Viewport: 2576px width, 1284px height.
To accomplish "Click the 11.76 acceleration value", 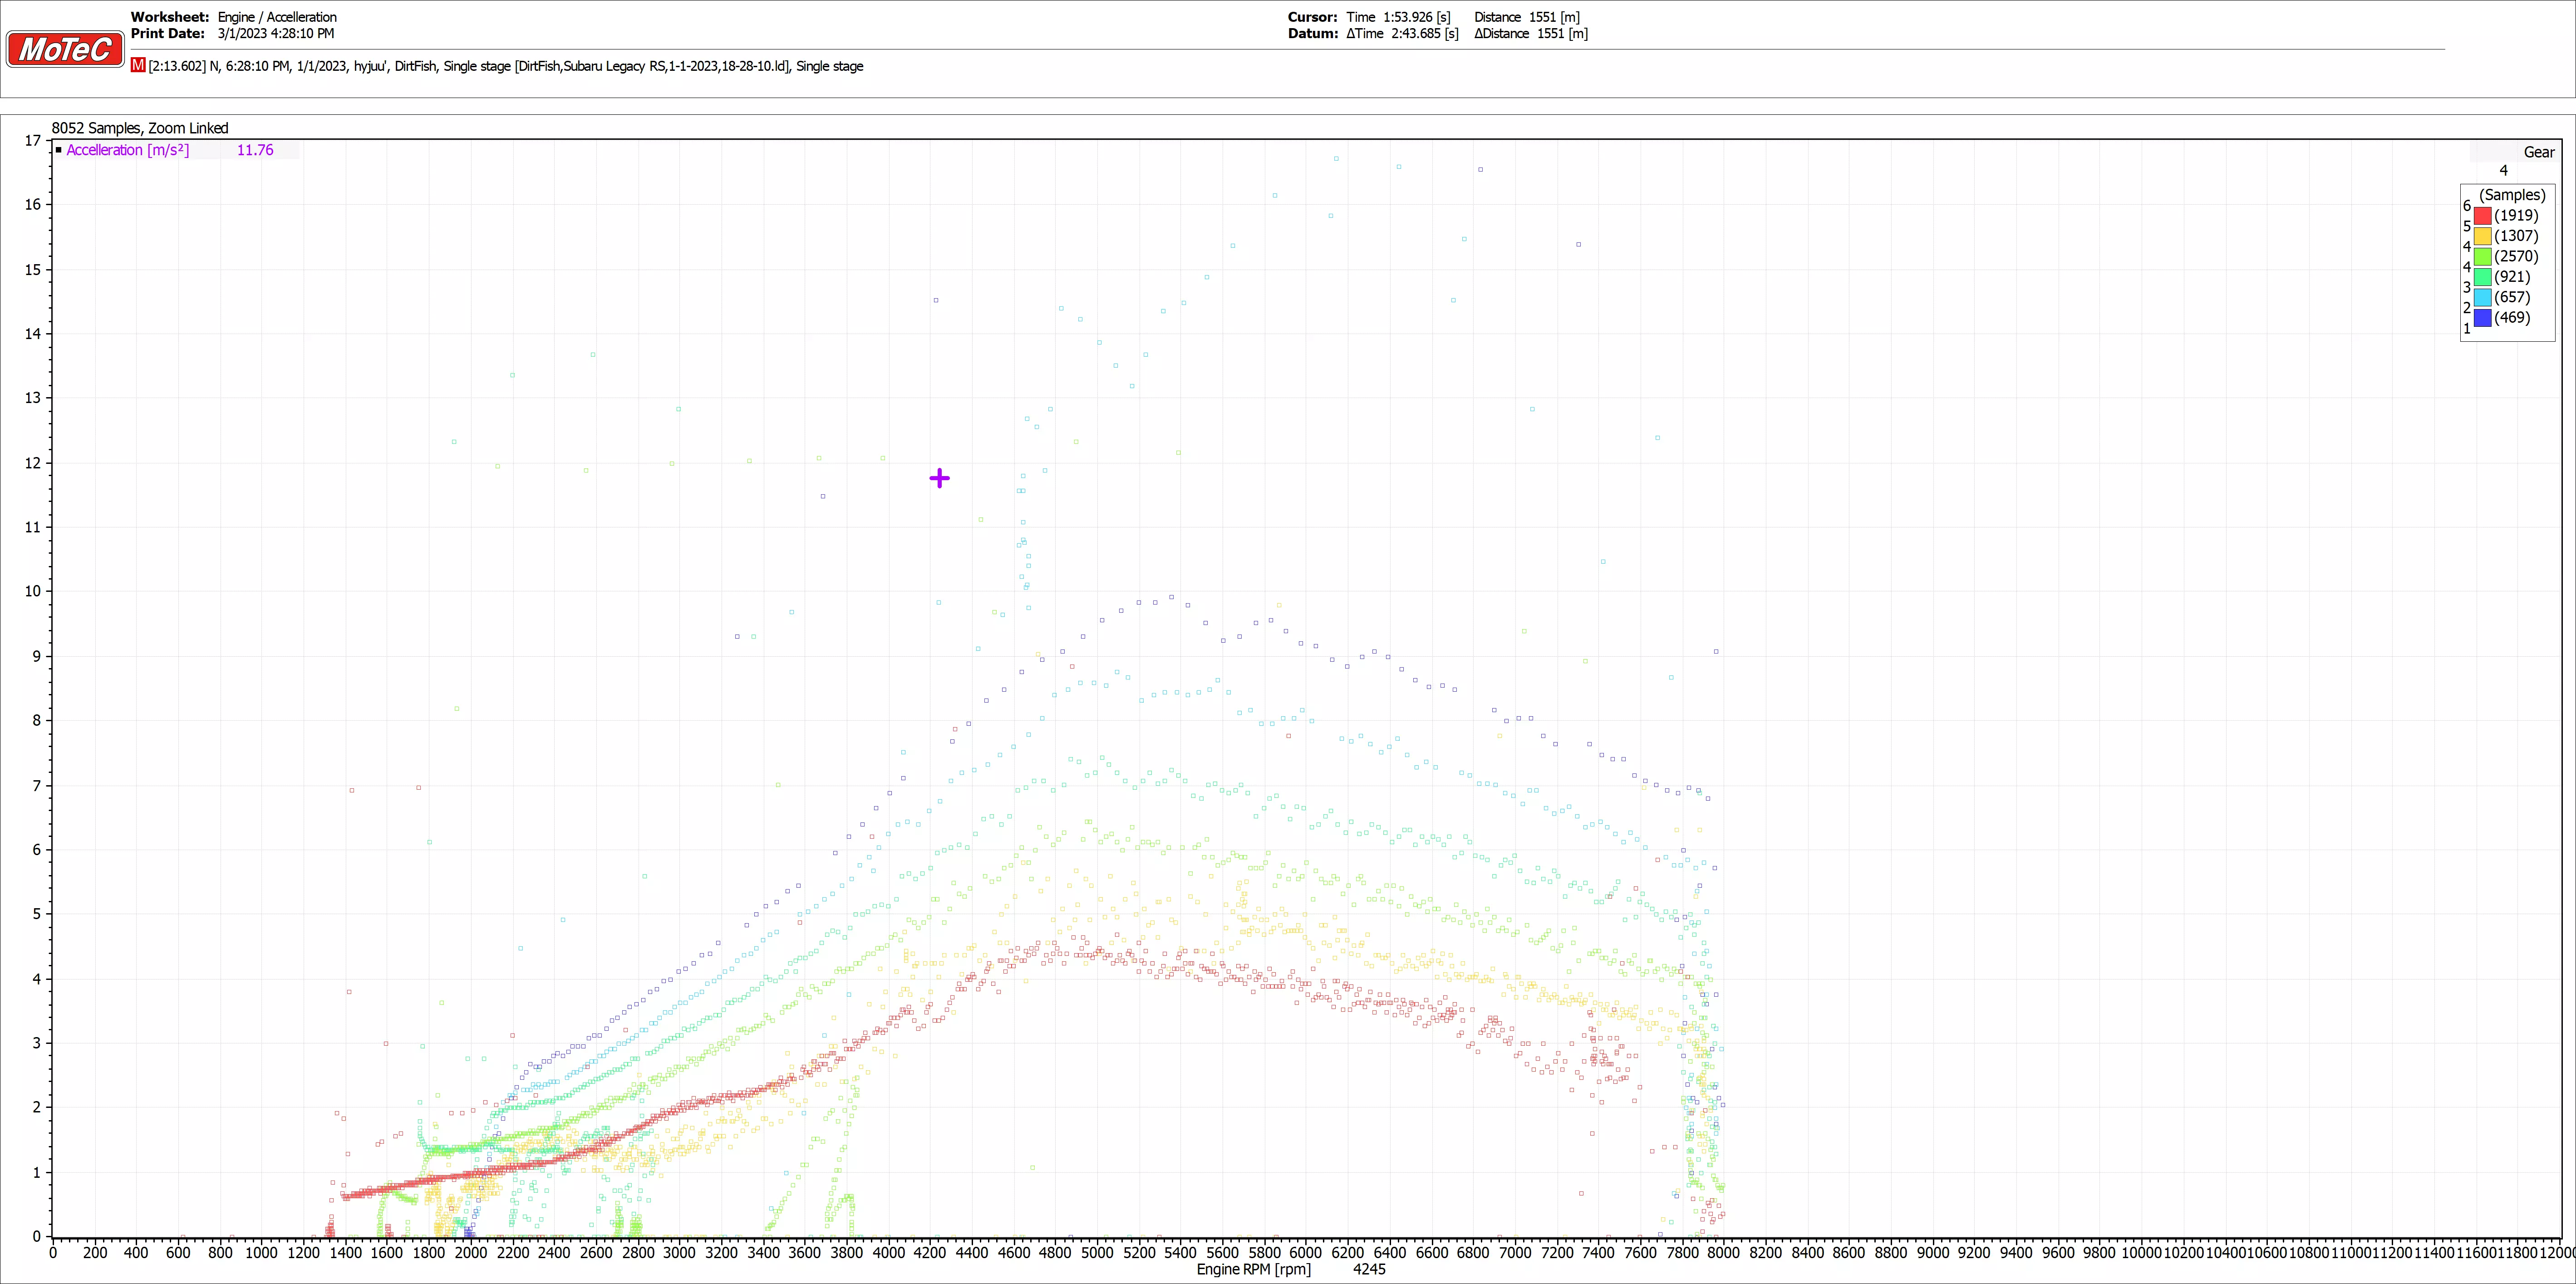I will point(255,150).
